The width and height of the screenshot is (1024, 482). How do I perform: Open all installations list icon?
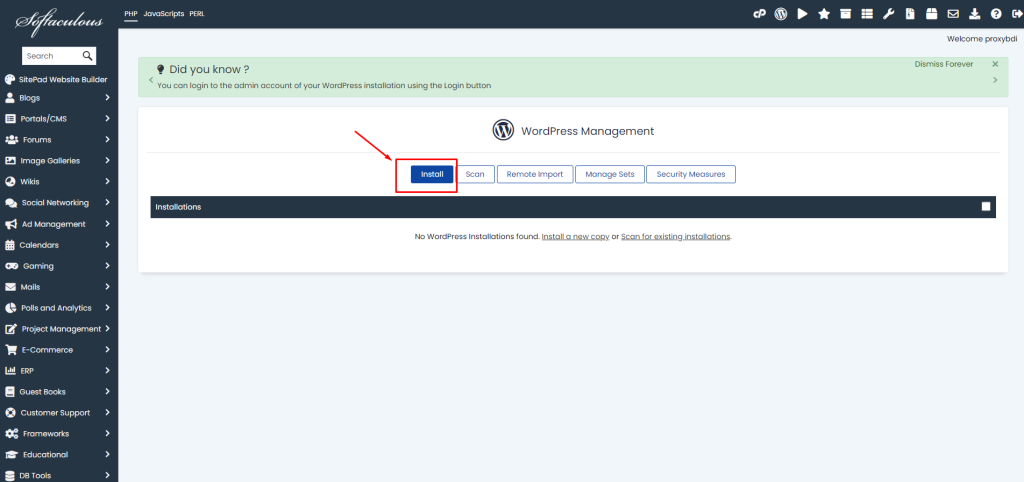(867, 14)
